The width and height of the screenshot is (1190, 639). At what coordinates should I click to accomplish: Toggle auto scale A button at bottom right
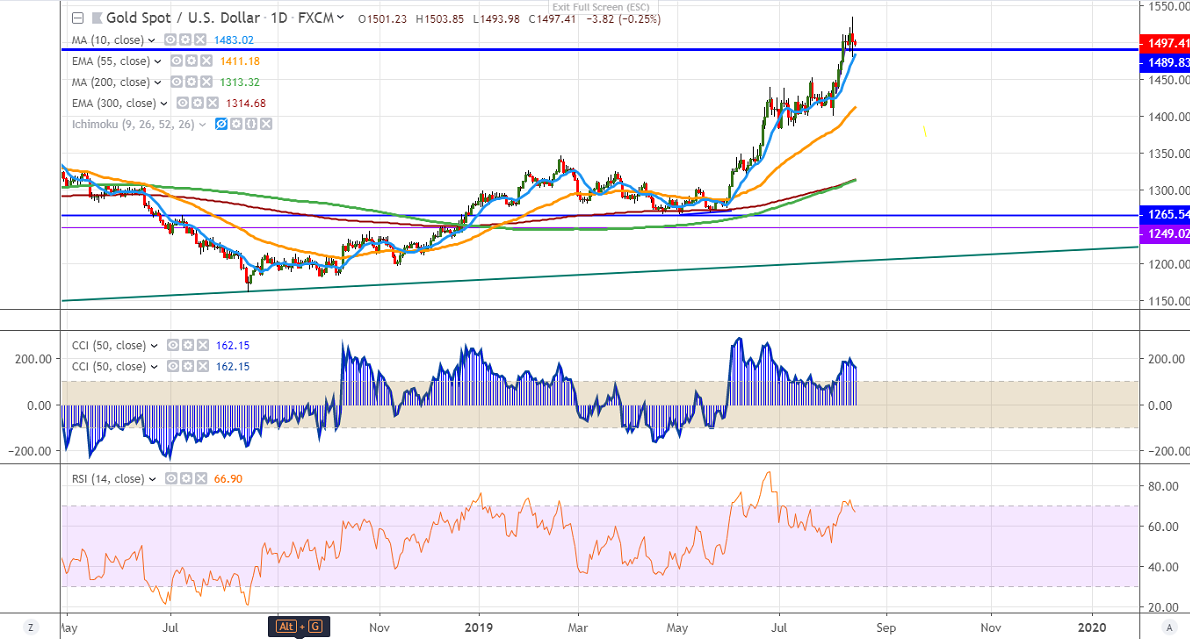[x=1169, y=628]
